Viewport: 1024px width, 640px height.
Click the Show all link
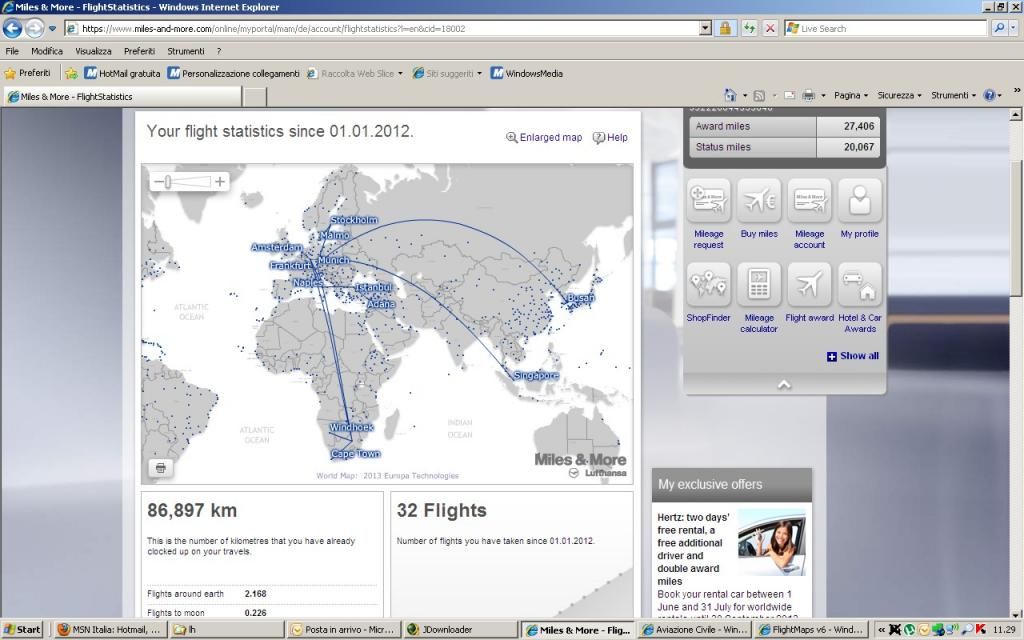[852, 356]
